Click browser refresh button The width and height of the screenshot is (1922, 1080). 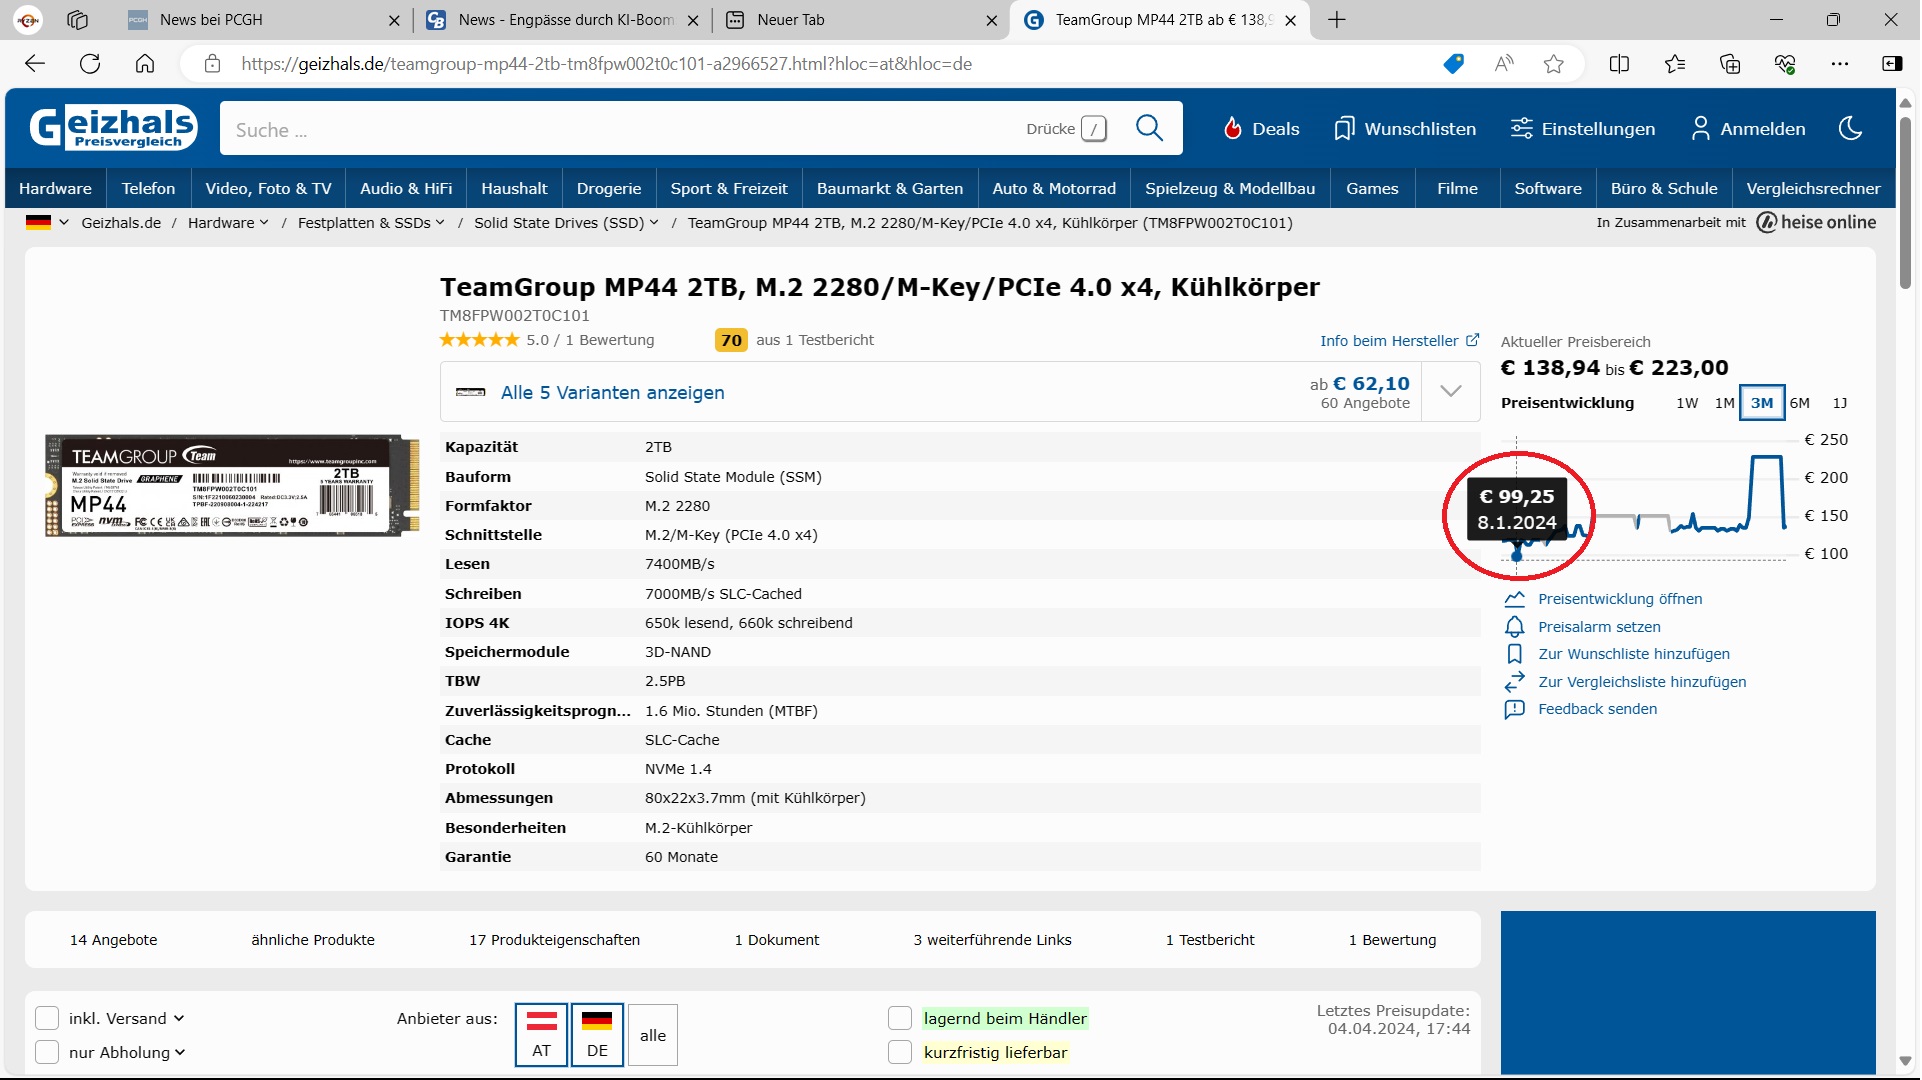90,64
